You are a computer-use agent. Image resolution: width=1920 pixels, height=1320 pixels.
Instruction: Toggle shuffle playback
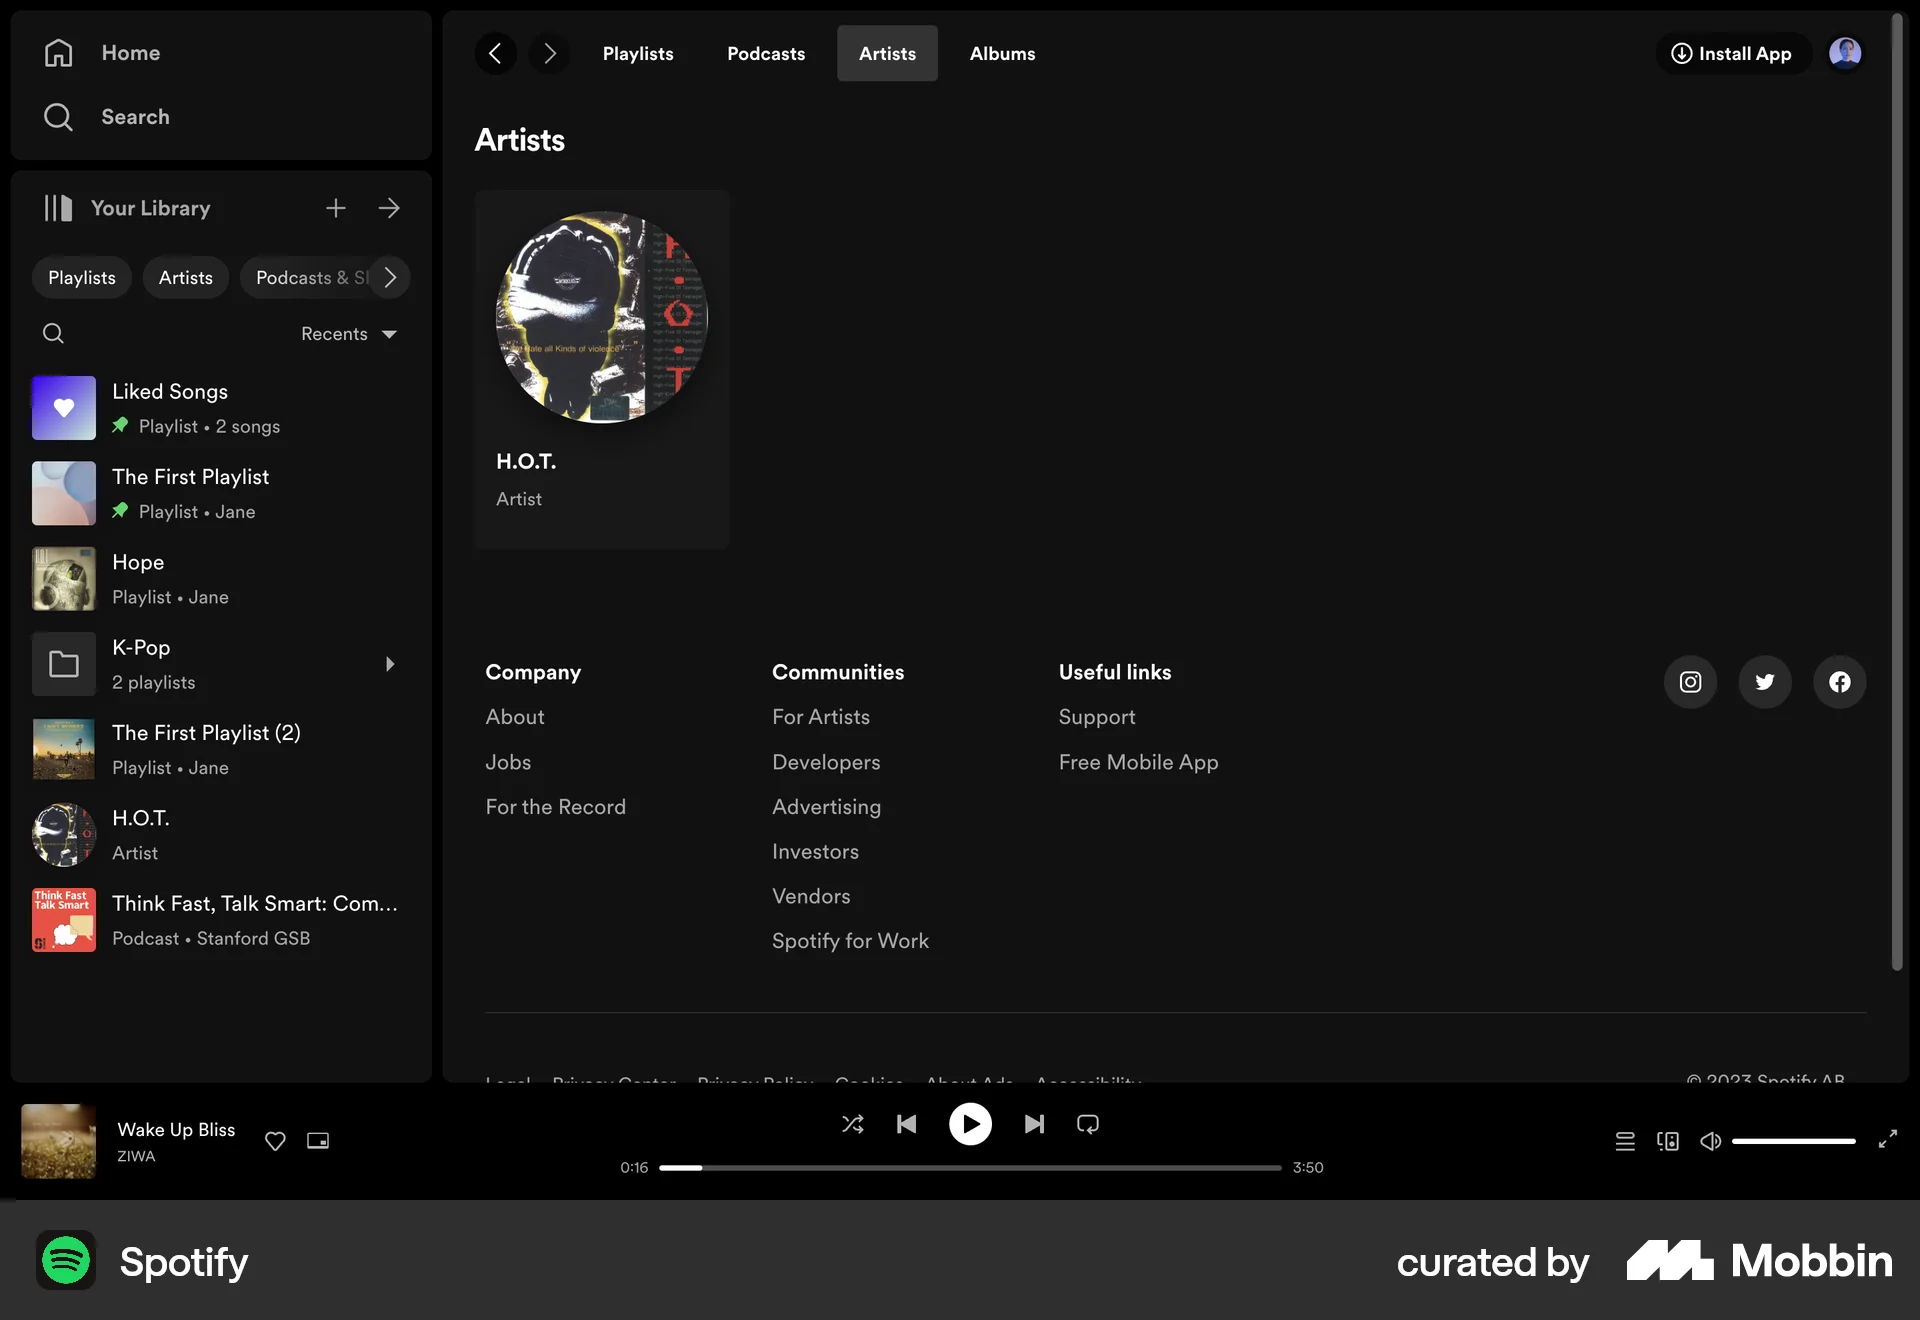(852, 1124)
